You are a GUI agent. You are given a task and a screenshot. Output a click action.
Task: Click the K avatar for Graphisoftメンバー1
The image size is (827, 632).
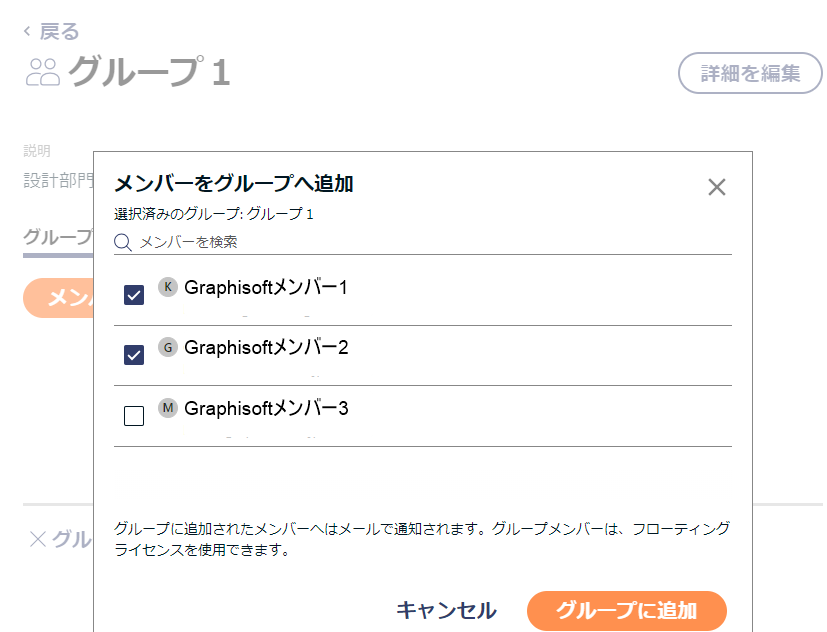click(168, 287)
